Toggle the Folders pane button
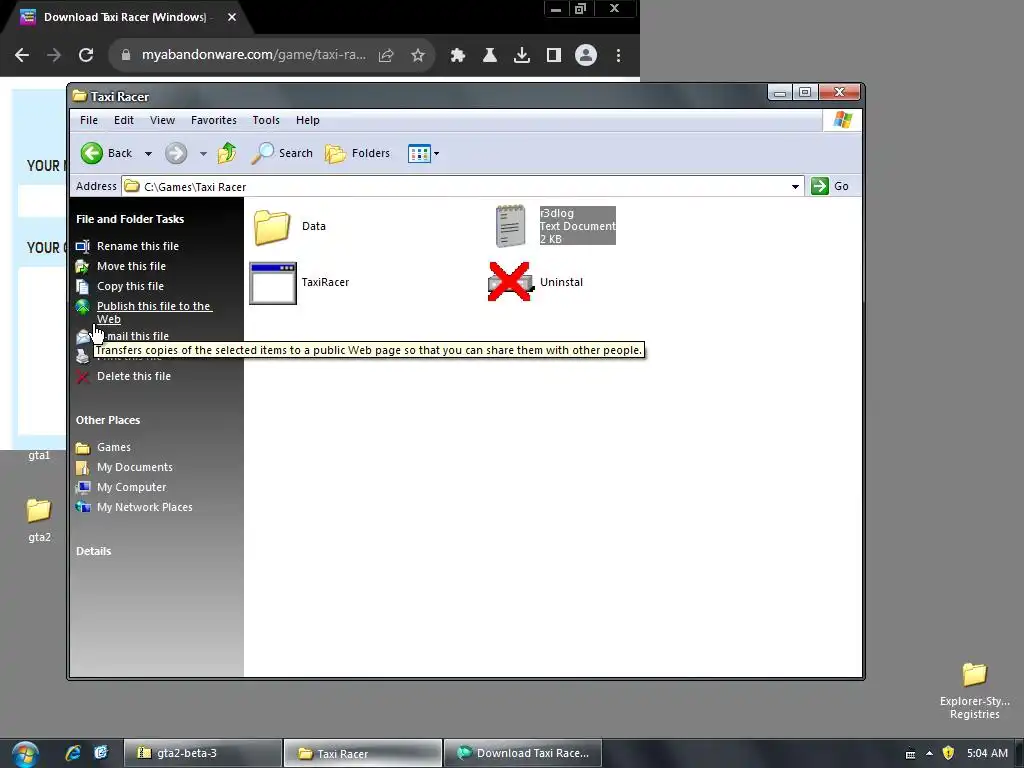Image resolution: width=1024 pixels, height=768 pixels. pyautogui.click(x=358, y=153)
